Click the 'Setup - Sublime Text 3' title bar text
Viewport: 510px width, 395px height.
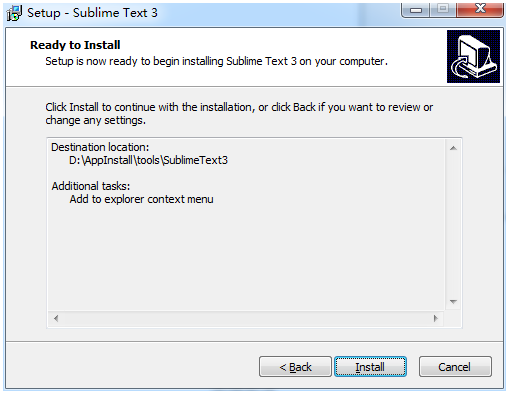pyautogui.click(x=92, y=13)
